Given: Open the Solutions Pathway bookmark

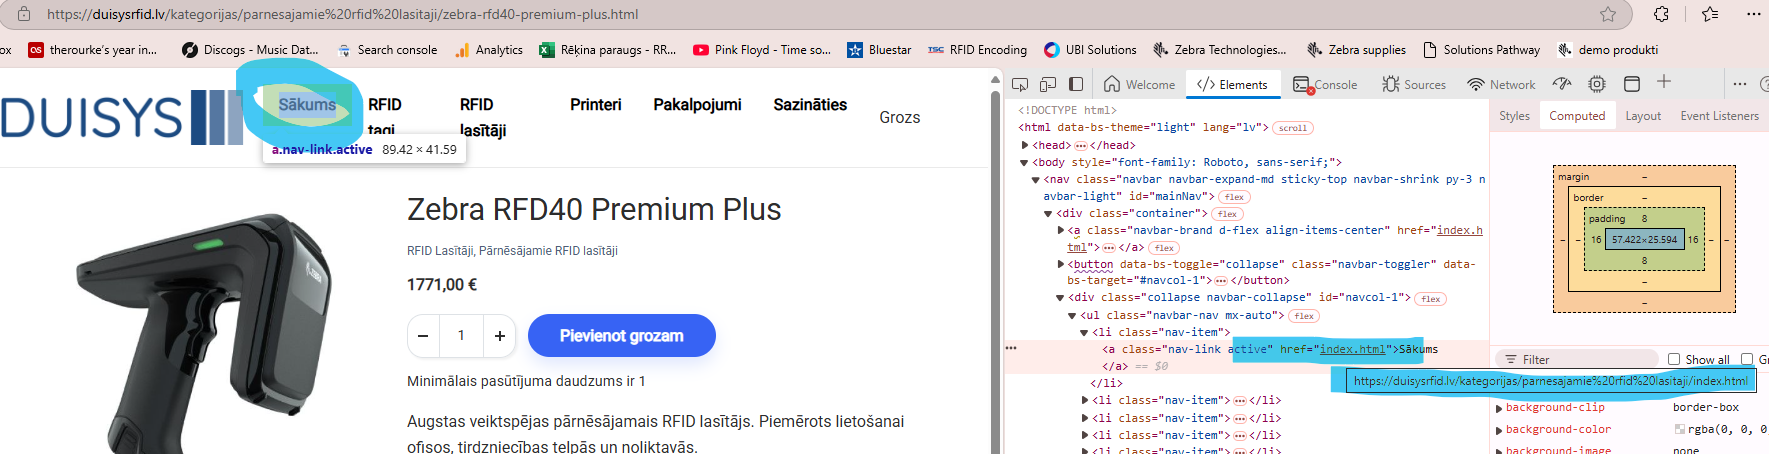Looking at the screenshot, I should click(1481, 50).
